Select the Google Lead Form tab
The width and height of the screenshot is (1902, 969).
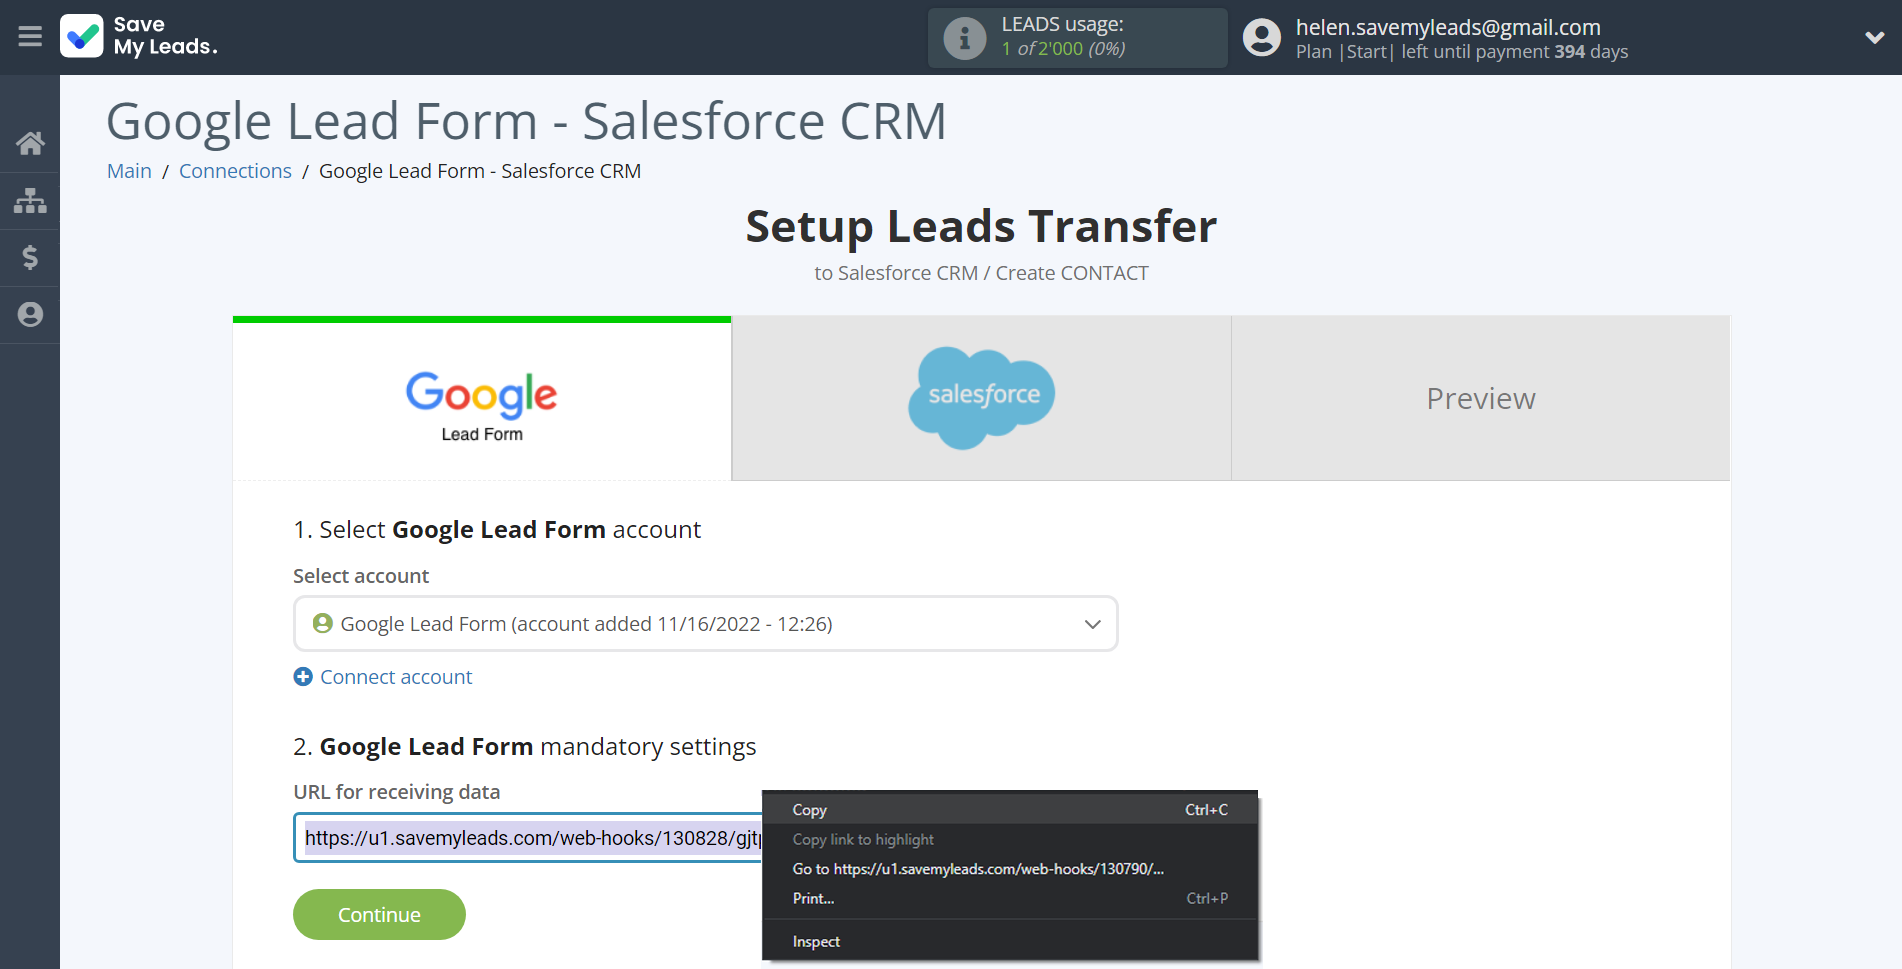(482, 400)
